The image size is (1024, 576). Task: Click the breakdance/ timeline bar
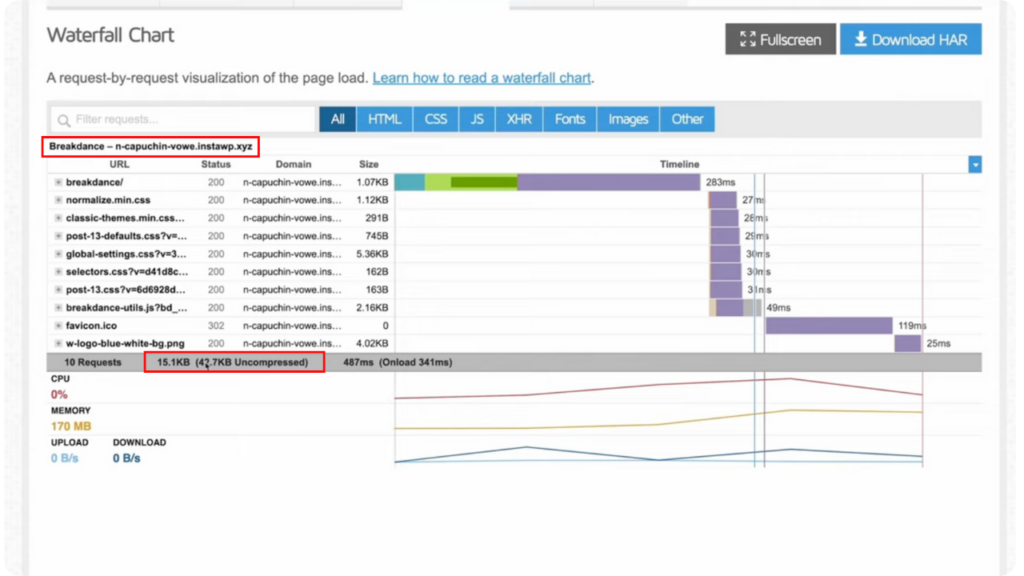click(x=547, y=182)
